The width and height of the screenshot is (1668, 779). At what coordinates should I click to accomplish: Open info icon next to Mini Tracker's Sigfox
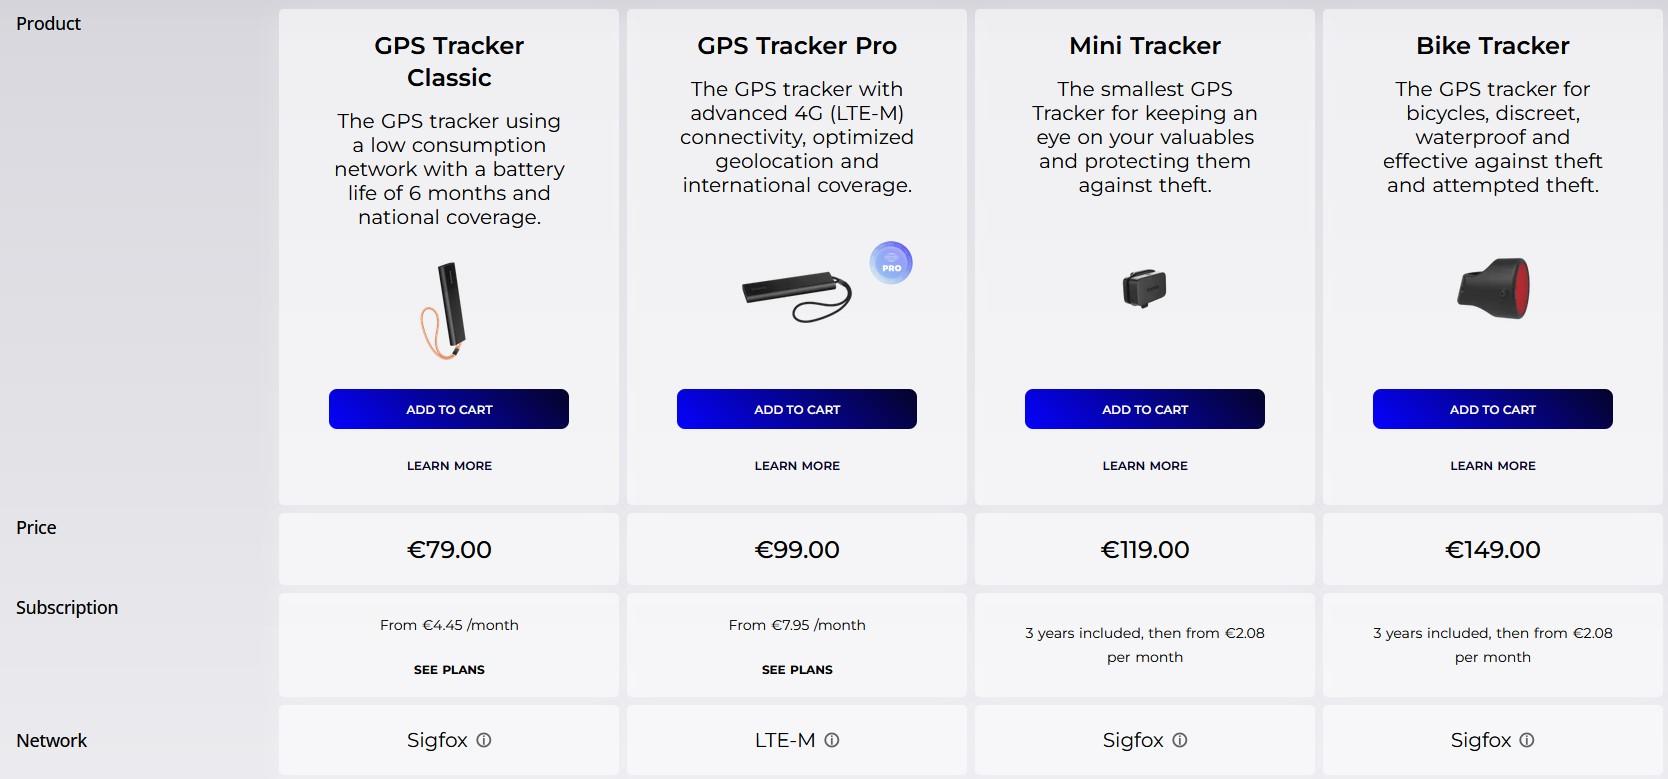pos(1180,740)
